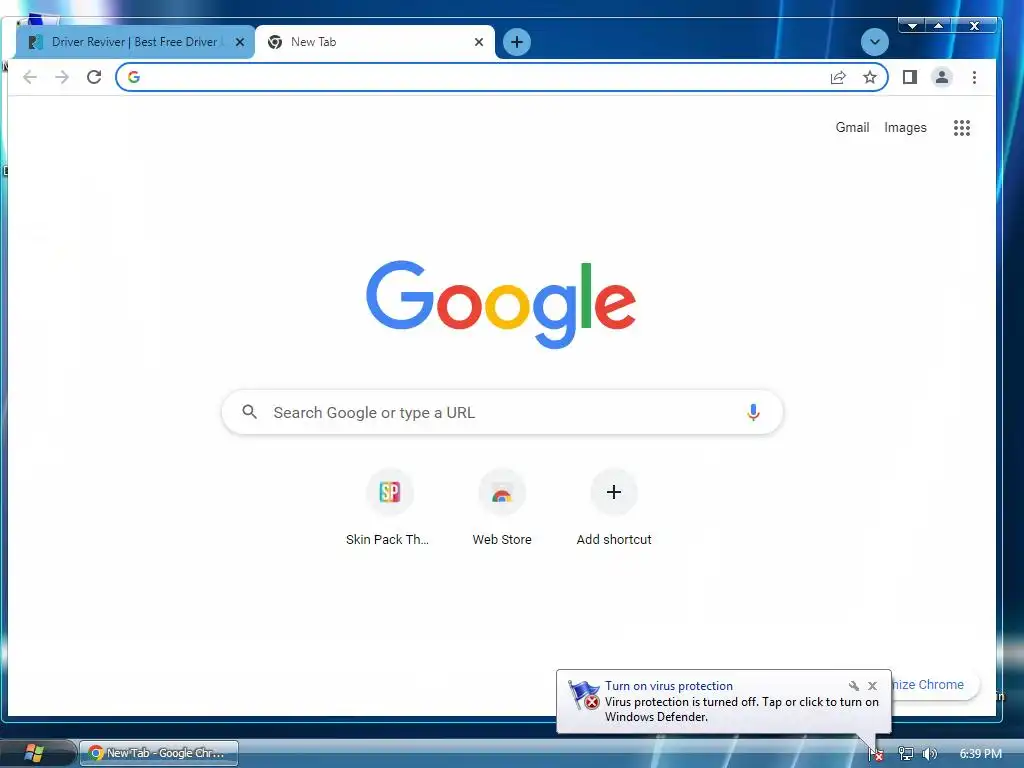Open the Web Store shortcut tile
The width and height of the screenshot is (1024, 768).
coord(502,508)
